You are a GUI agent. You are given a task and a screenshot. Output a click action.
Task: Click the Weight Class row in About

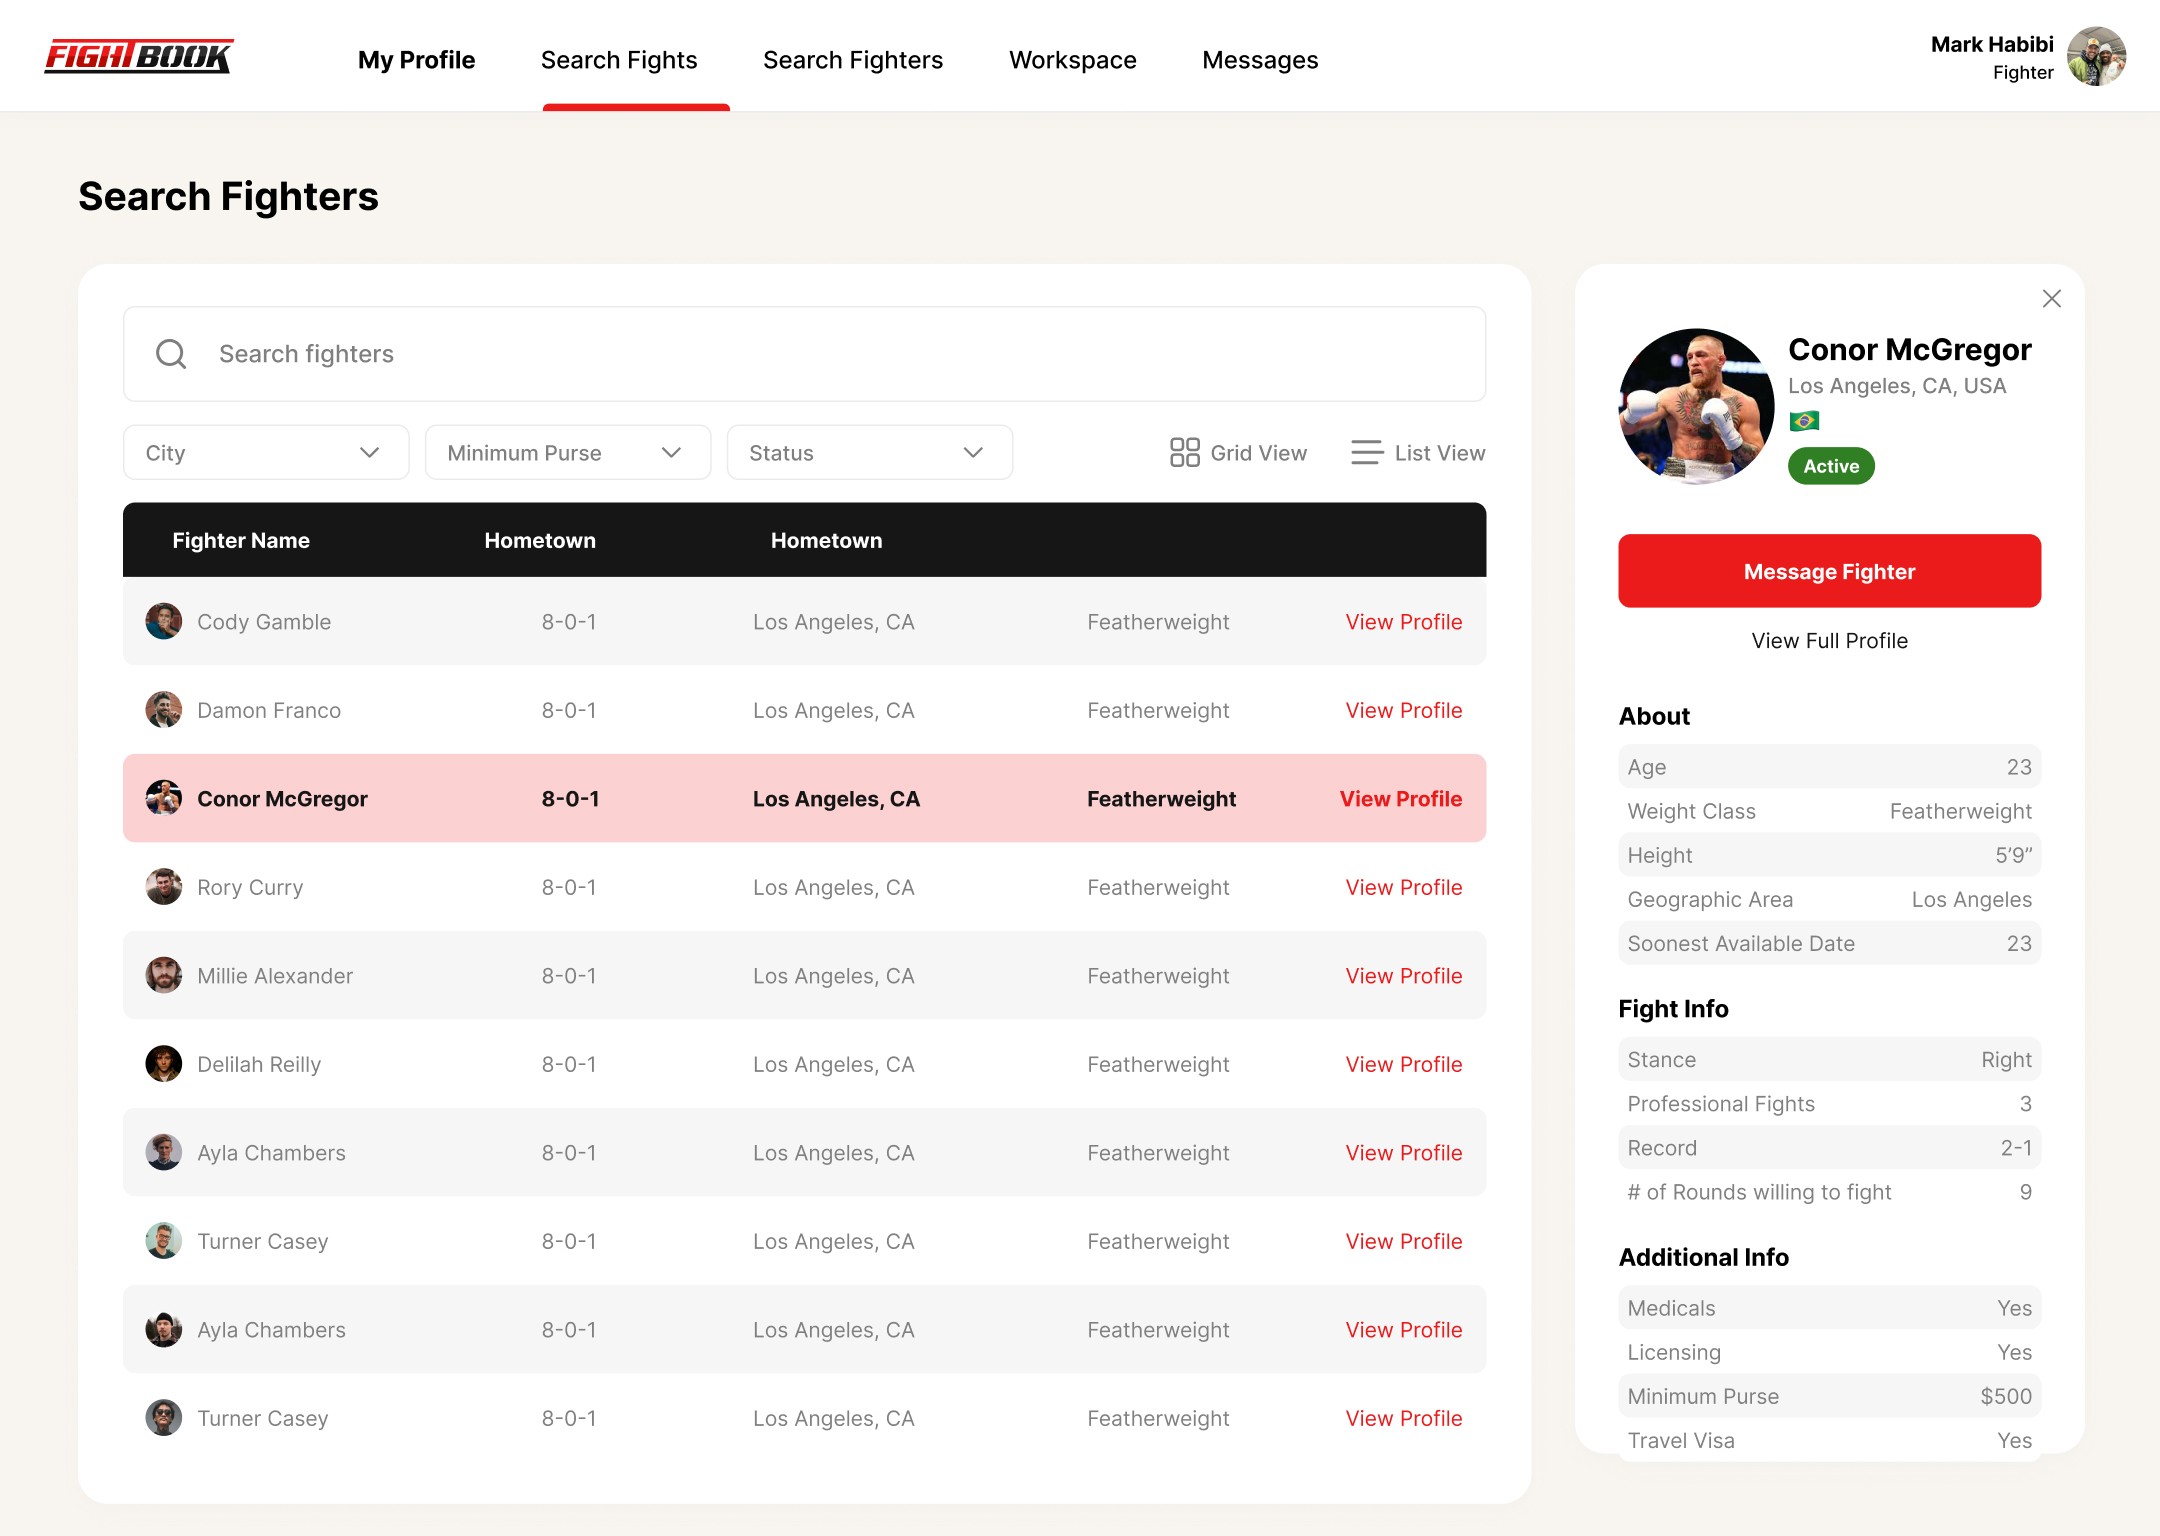click(x=1830, y=811)
